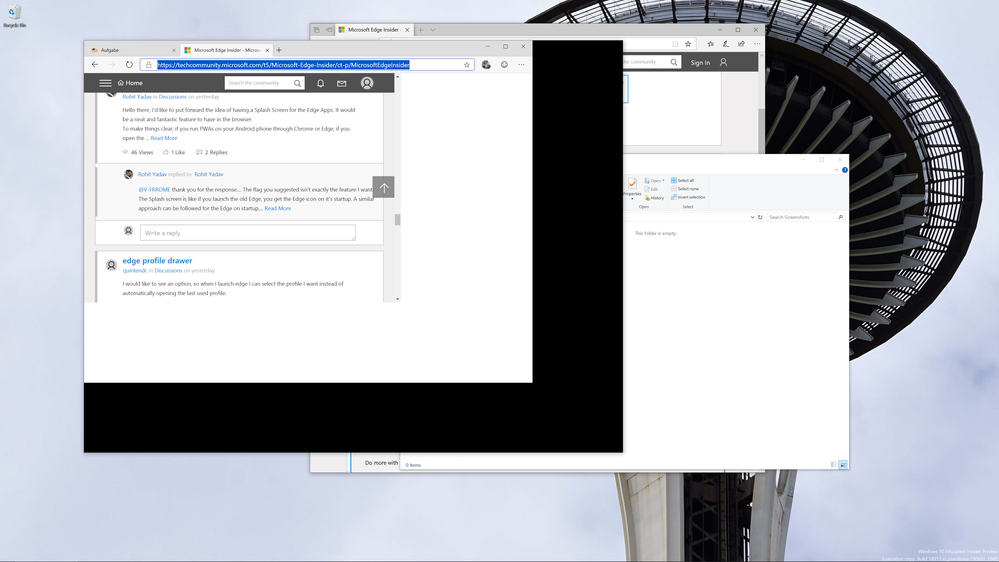Open the tab list chevron in back Edge
999x562 pixels.
coord(433,29)
